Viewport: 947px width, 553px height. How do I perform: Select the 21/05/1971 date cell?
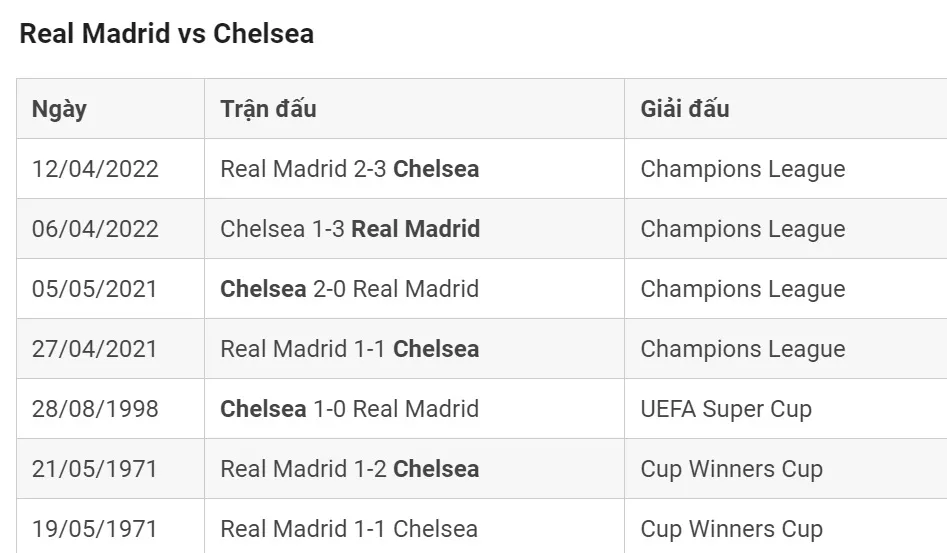(95, 469)
